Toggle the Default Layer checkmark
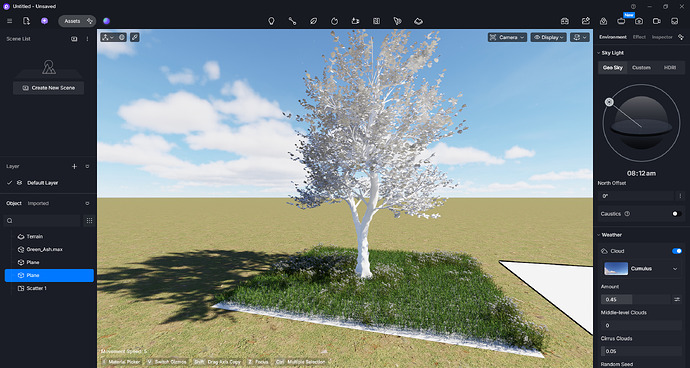690x368 pixels. [x=9, y=183]
